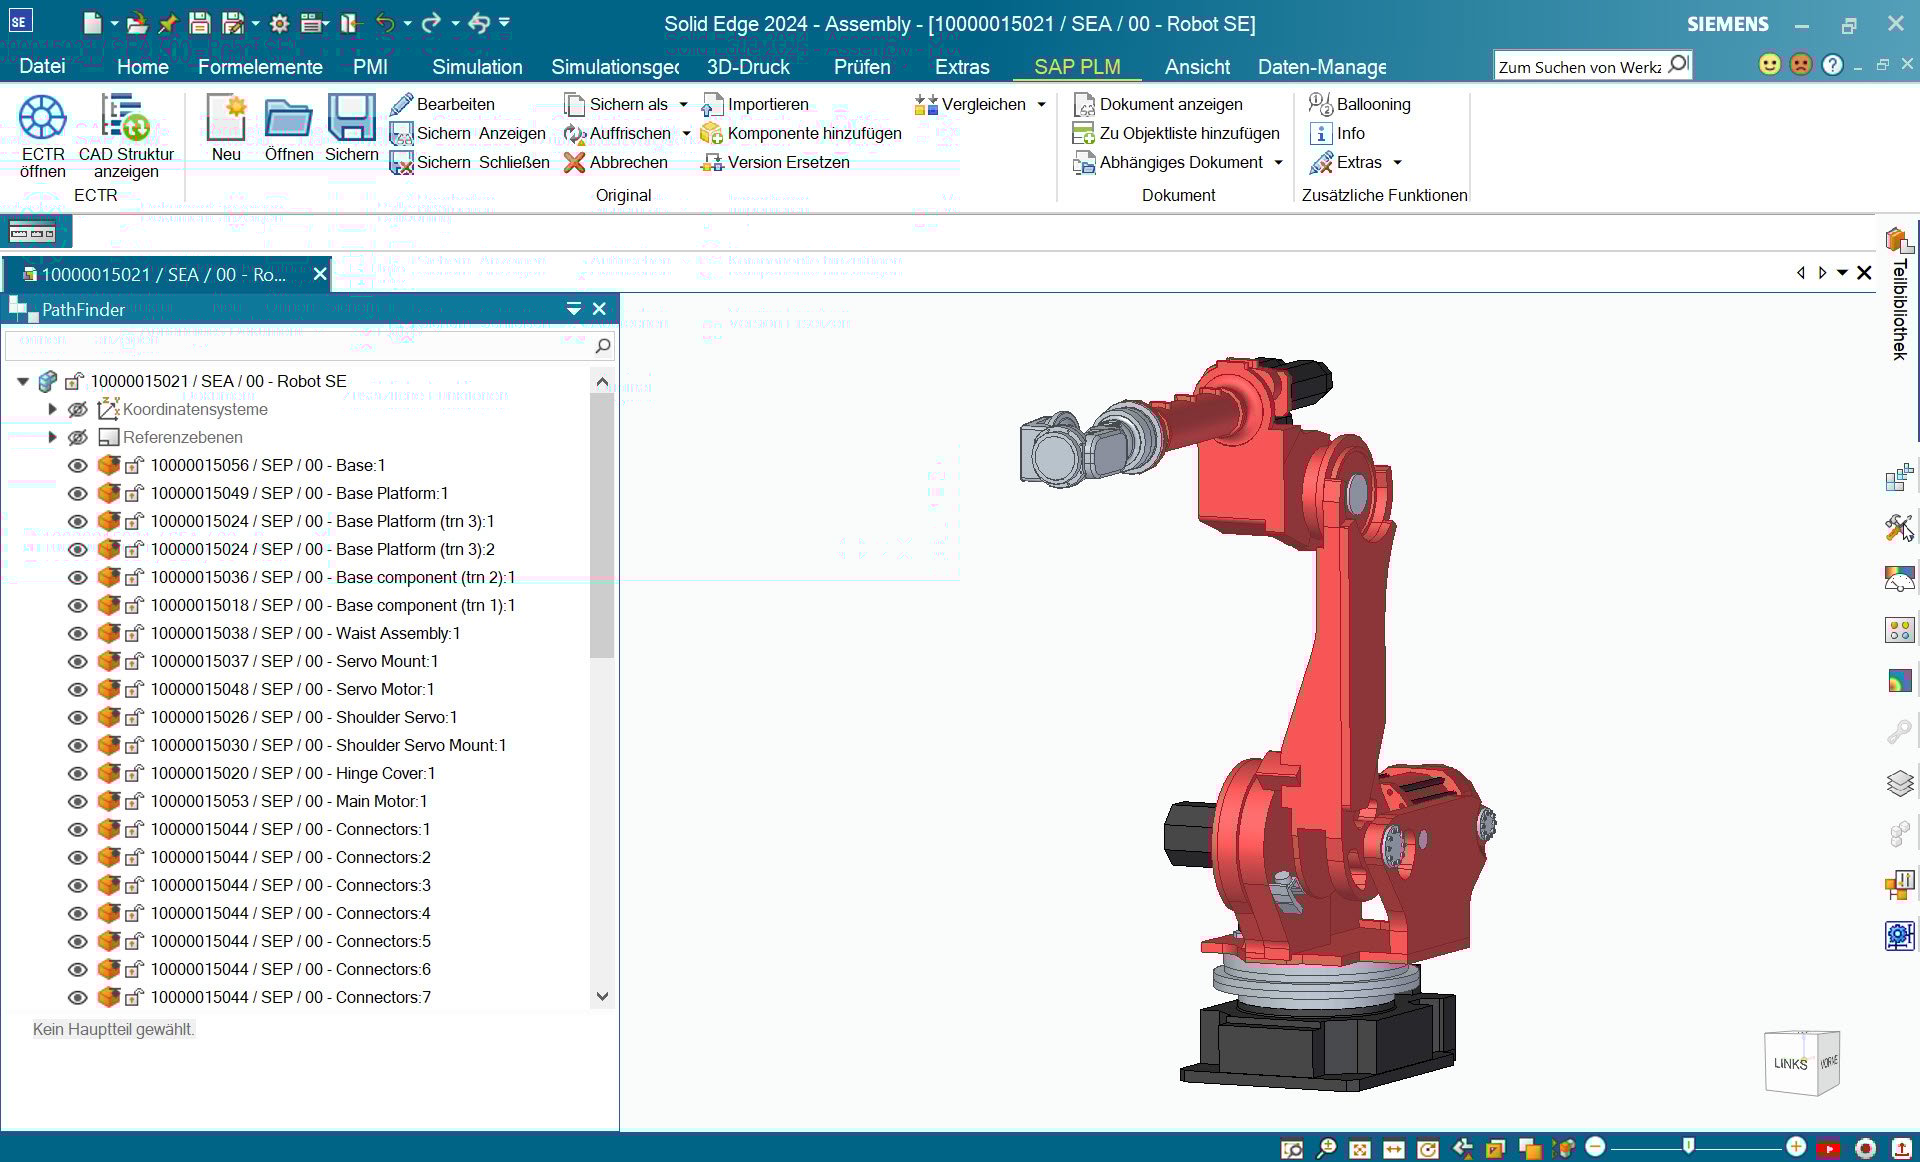Click the Abbrechen red X icon
1920x1162 pixels.
pyautogui.click(x=574, y=162)
